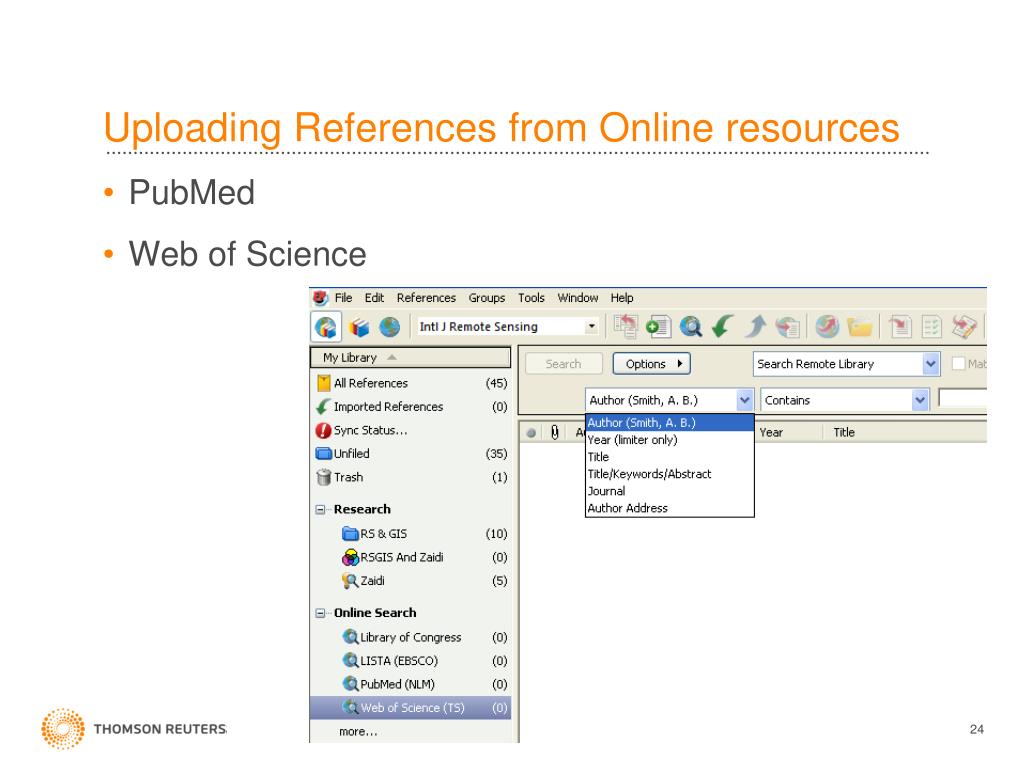Click the Insert Citation icon

901,326
